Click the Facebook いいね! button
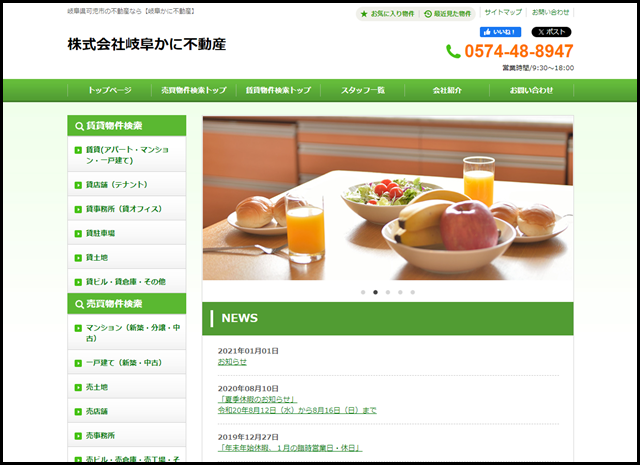This screenshot has width=640, height=465. coord(500,32)
